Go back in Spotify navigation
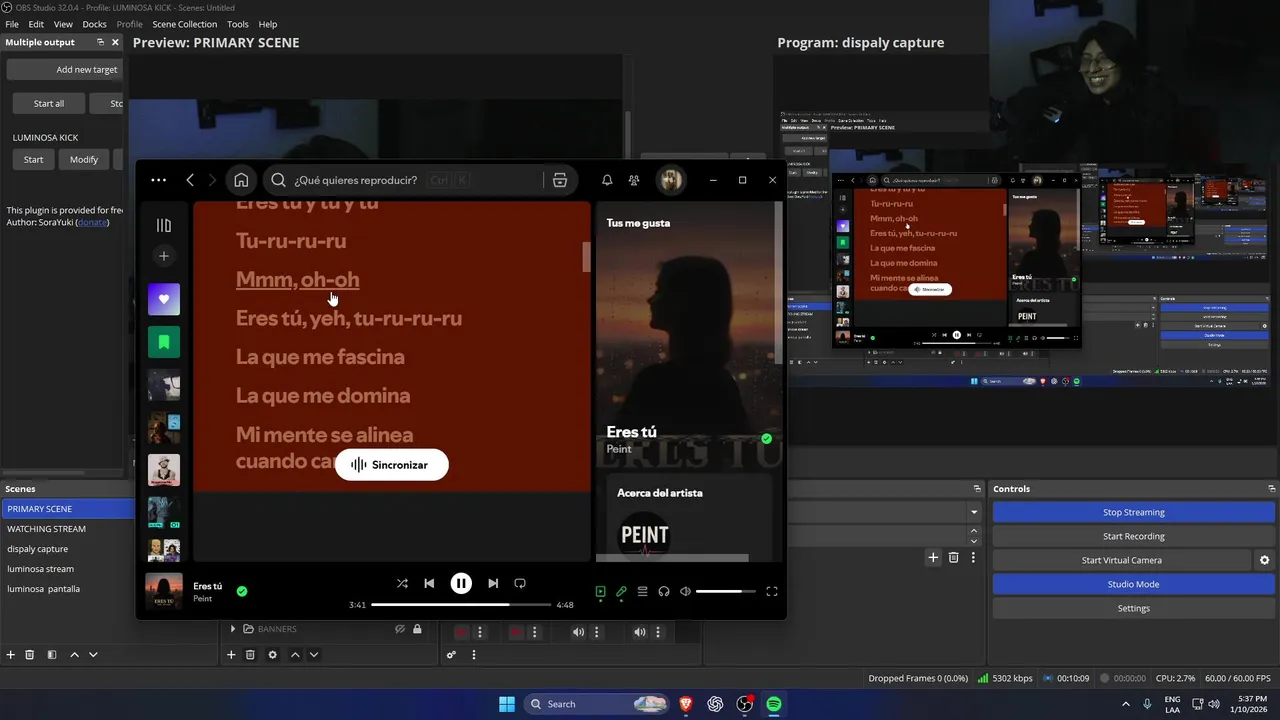The height and width of the screenshot is (720, 1280). pos(190,180)
